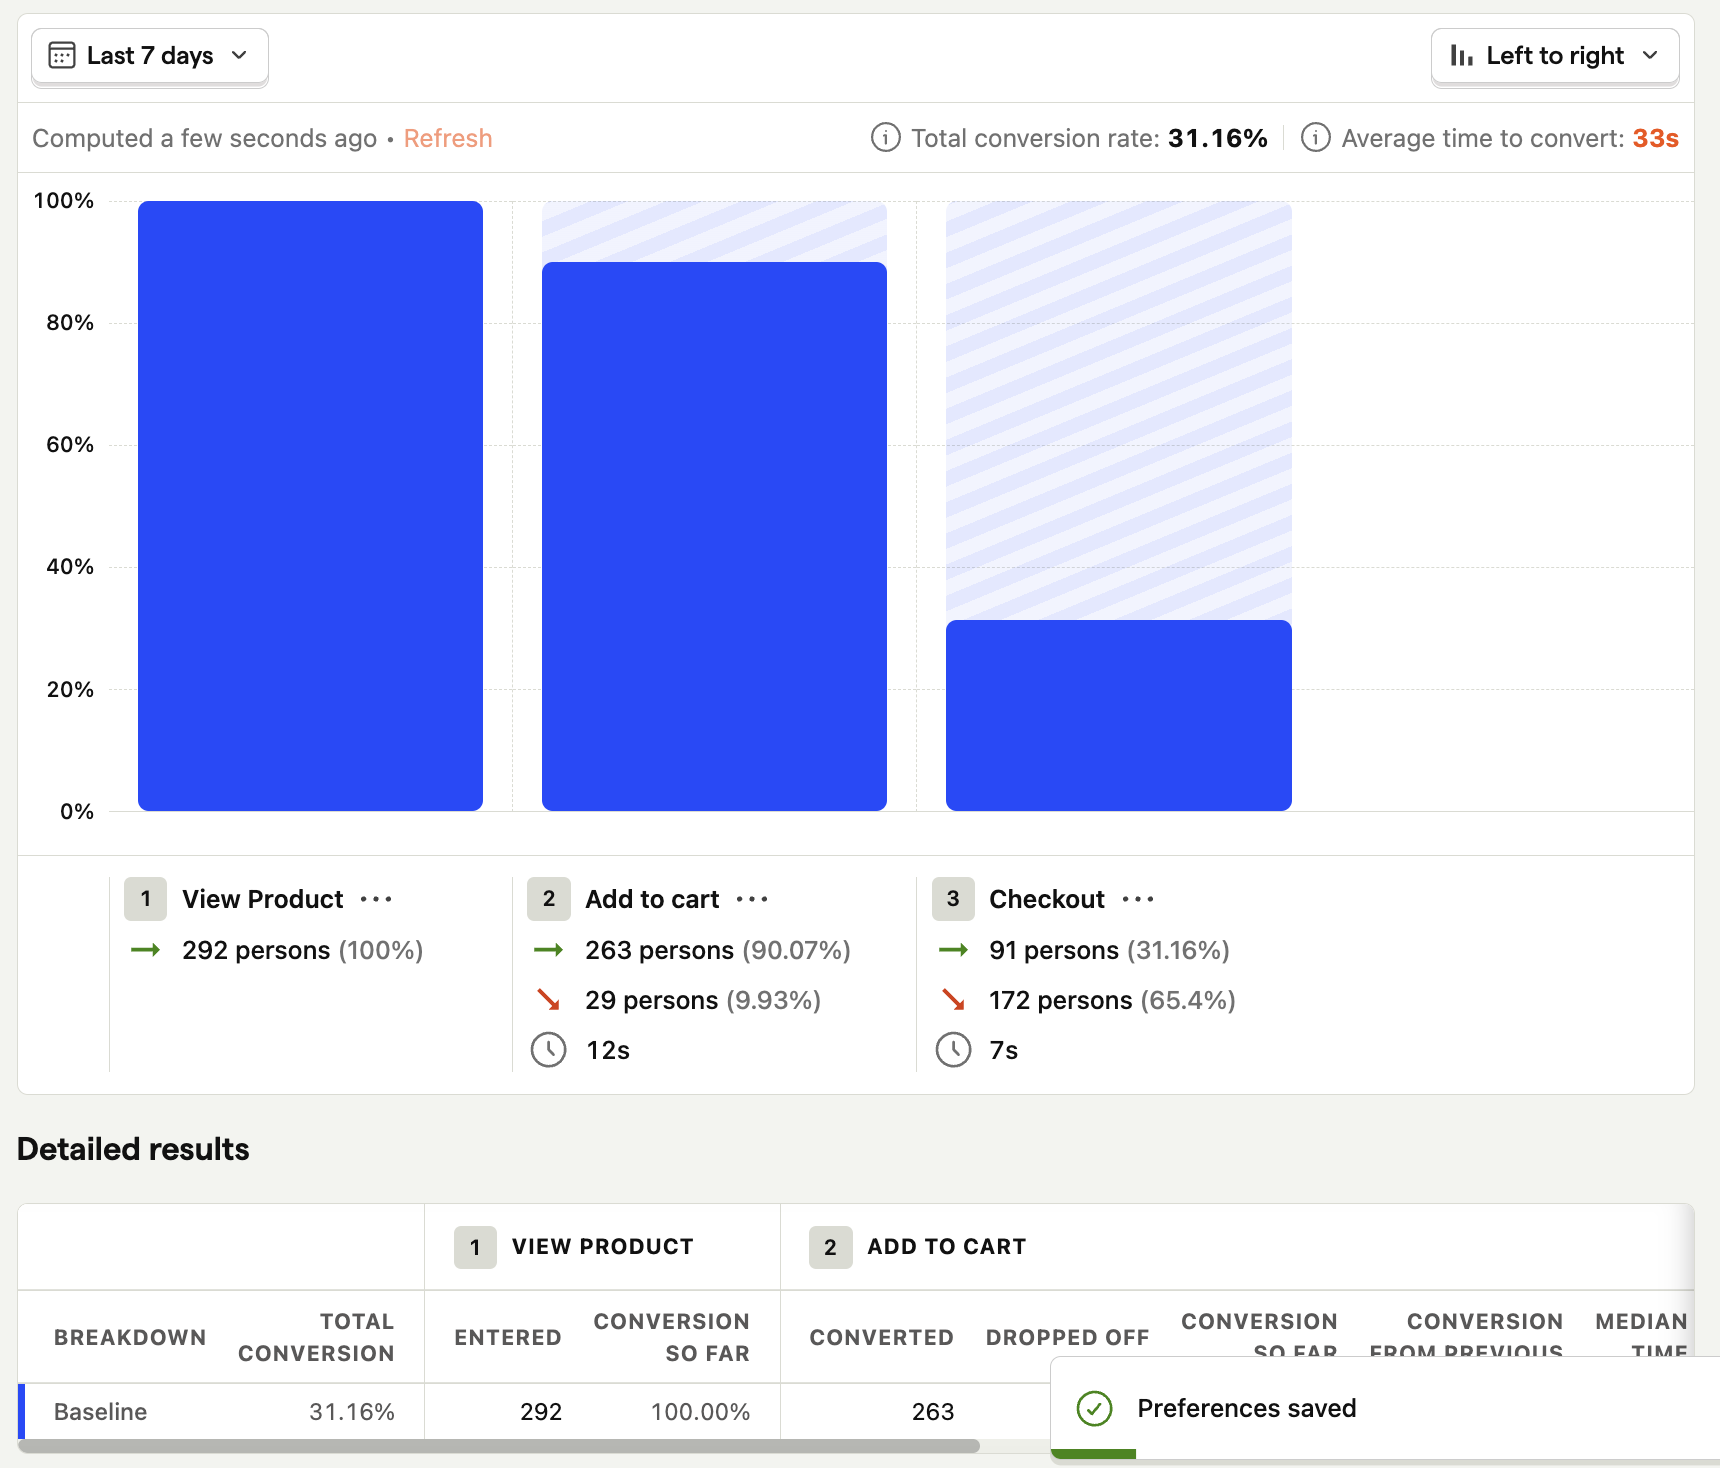Click the 263 converted cell in Baseline row
Image resolution: width=1720 pixels, height=1468 pixels.
933,1412
